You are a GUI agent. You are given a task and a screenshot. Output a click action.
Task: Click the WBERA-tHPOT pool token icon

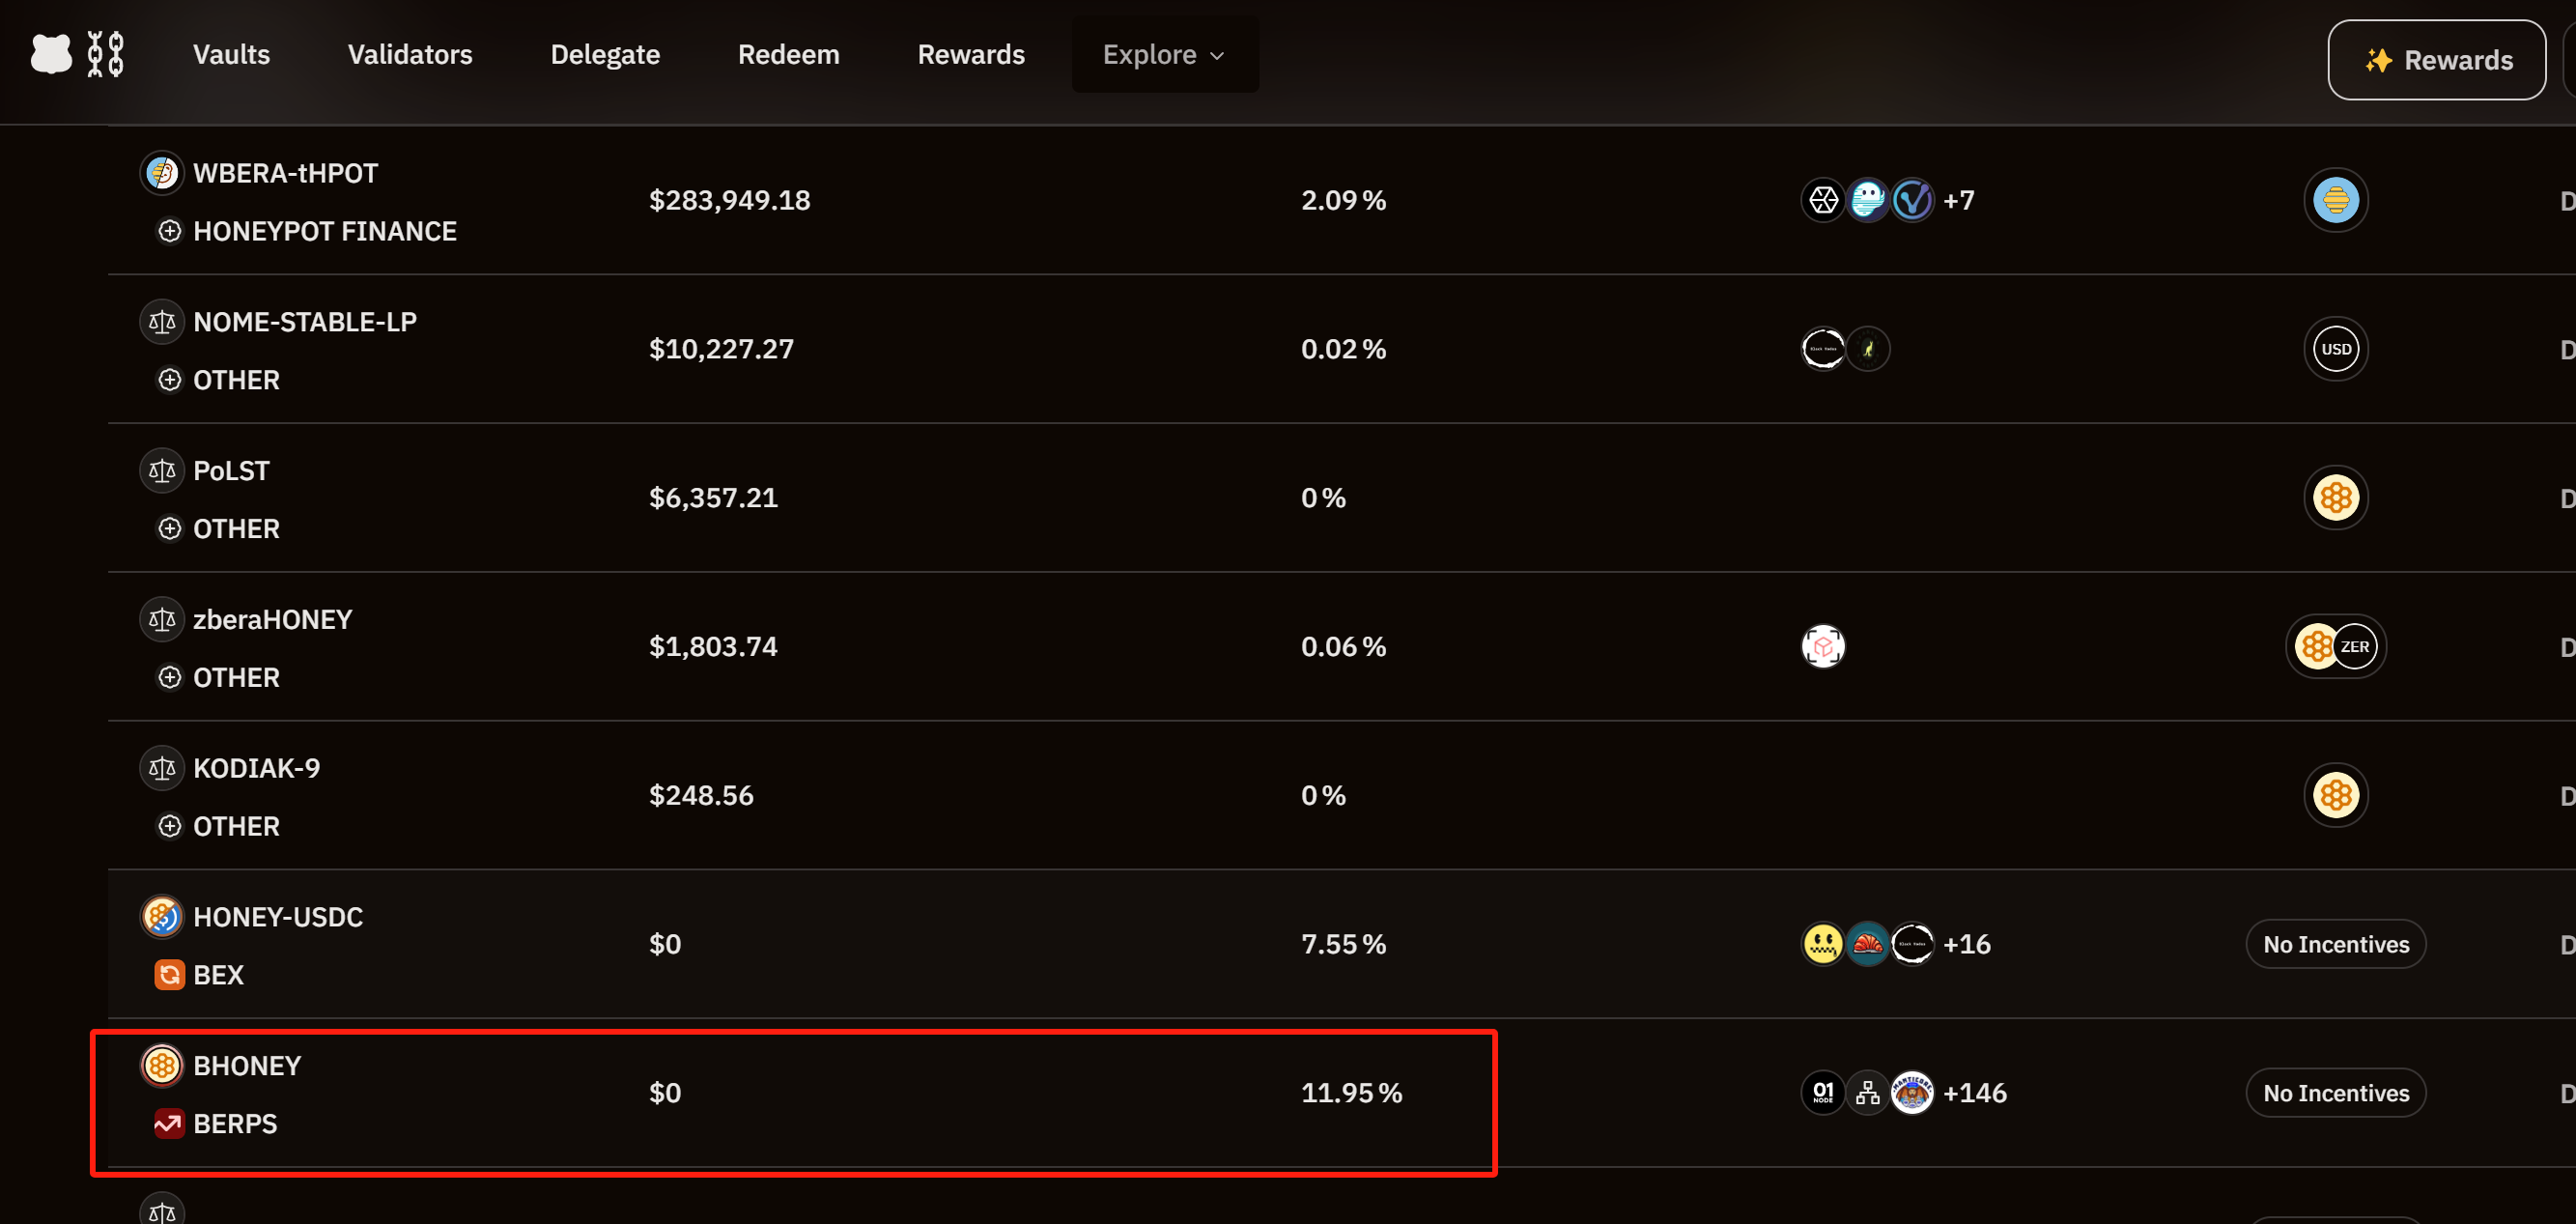pyautogui.click(x=161, y=173)
